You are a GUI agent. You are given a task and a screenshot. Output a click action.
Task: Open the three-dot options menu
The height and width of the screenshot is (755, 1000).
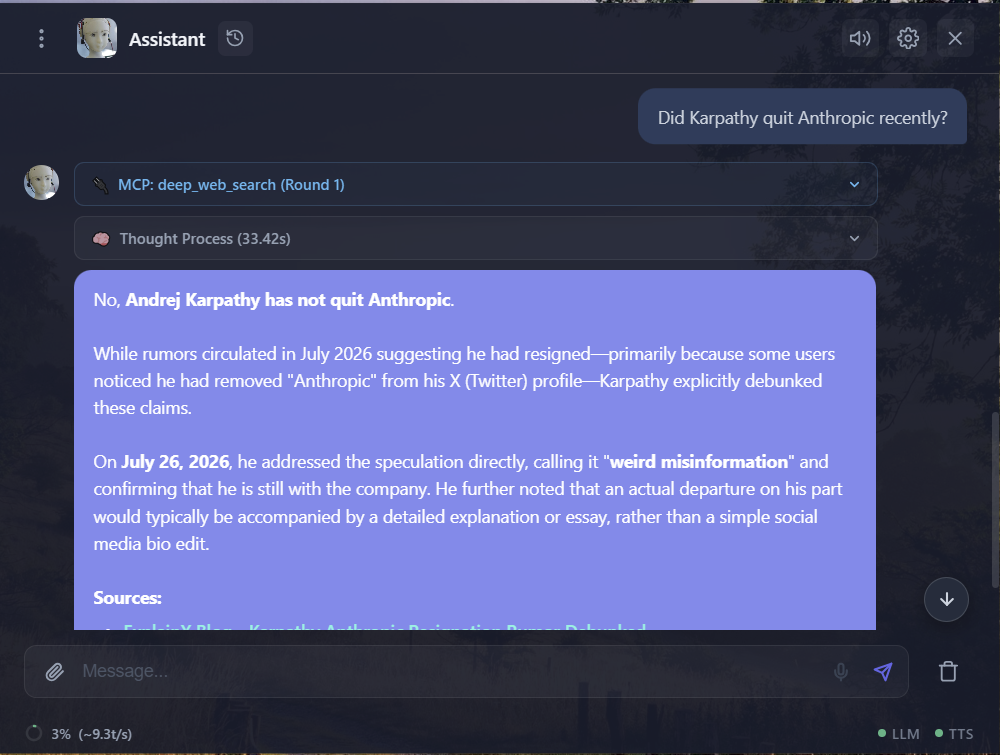(x=41, y=39)
